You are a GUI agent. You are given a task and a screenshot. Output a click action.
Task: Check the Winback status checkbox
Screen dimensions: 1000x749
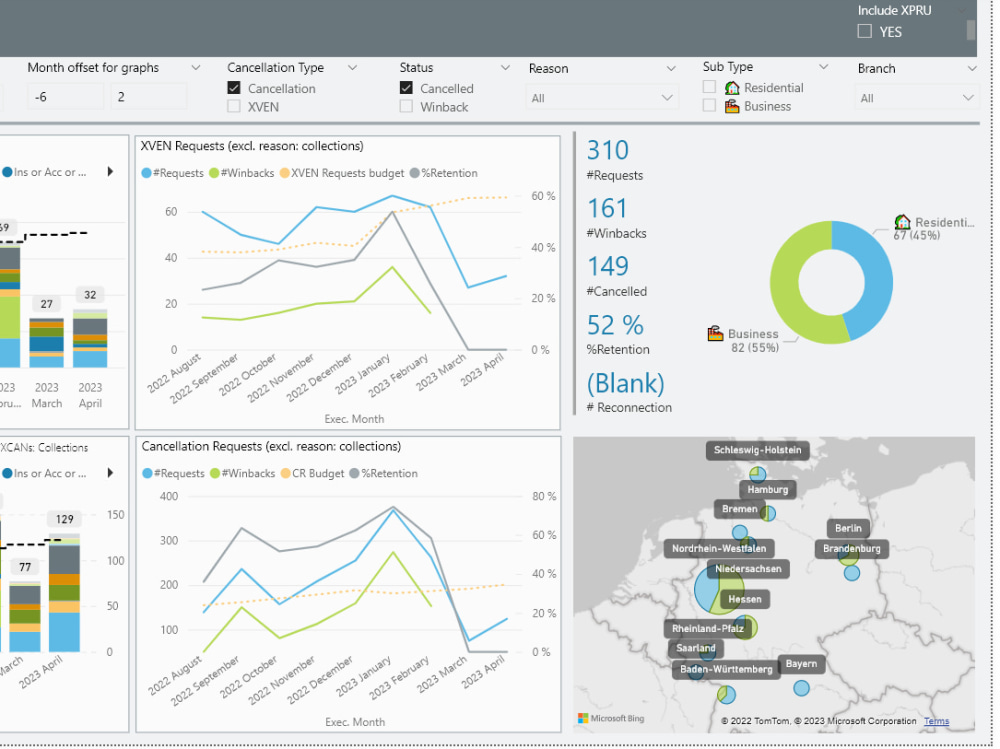[x=406, y=106]
